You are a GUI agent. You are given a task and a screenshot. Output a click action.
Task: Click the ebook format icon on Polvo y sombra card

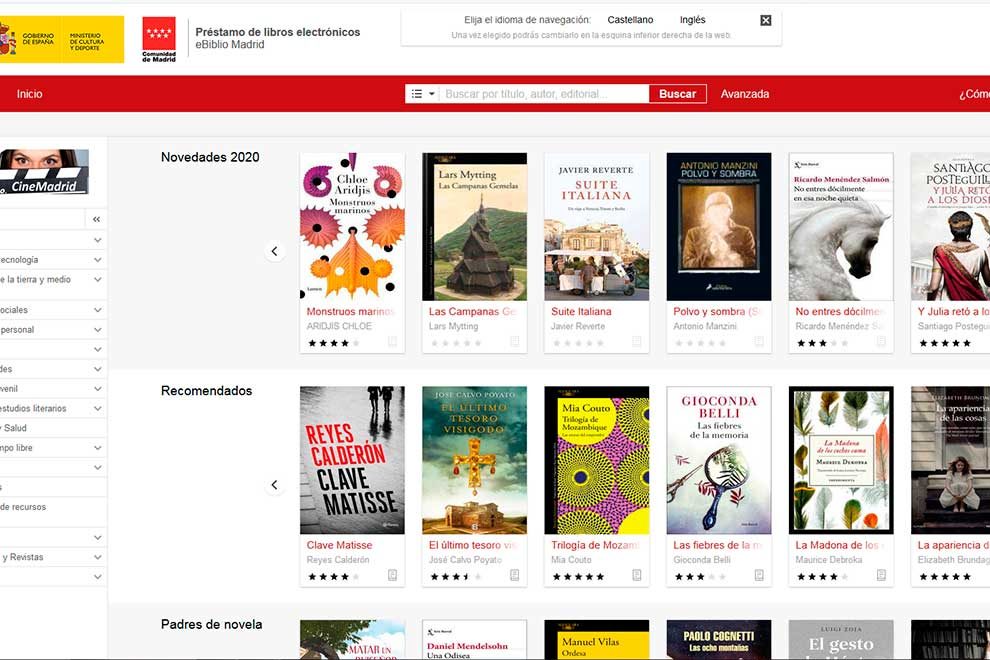(x=759, y=342)
